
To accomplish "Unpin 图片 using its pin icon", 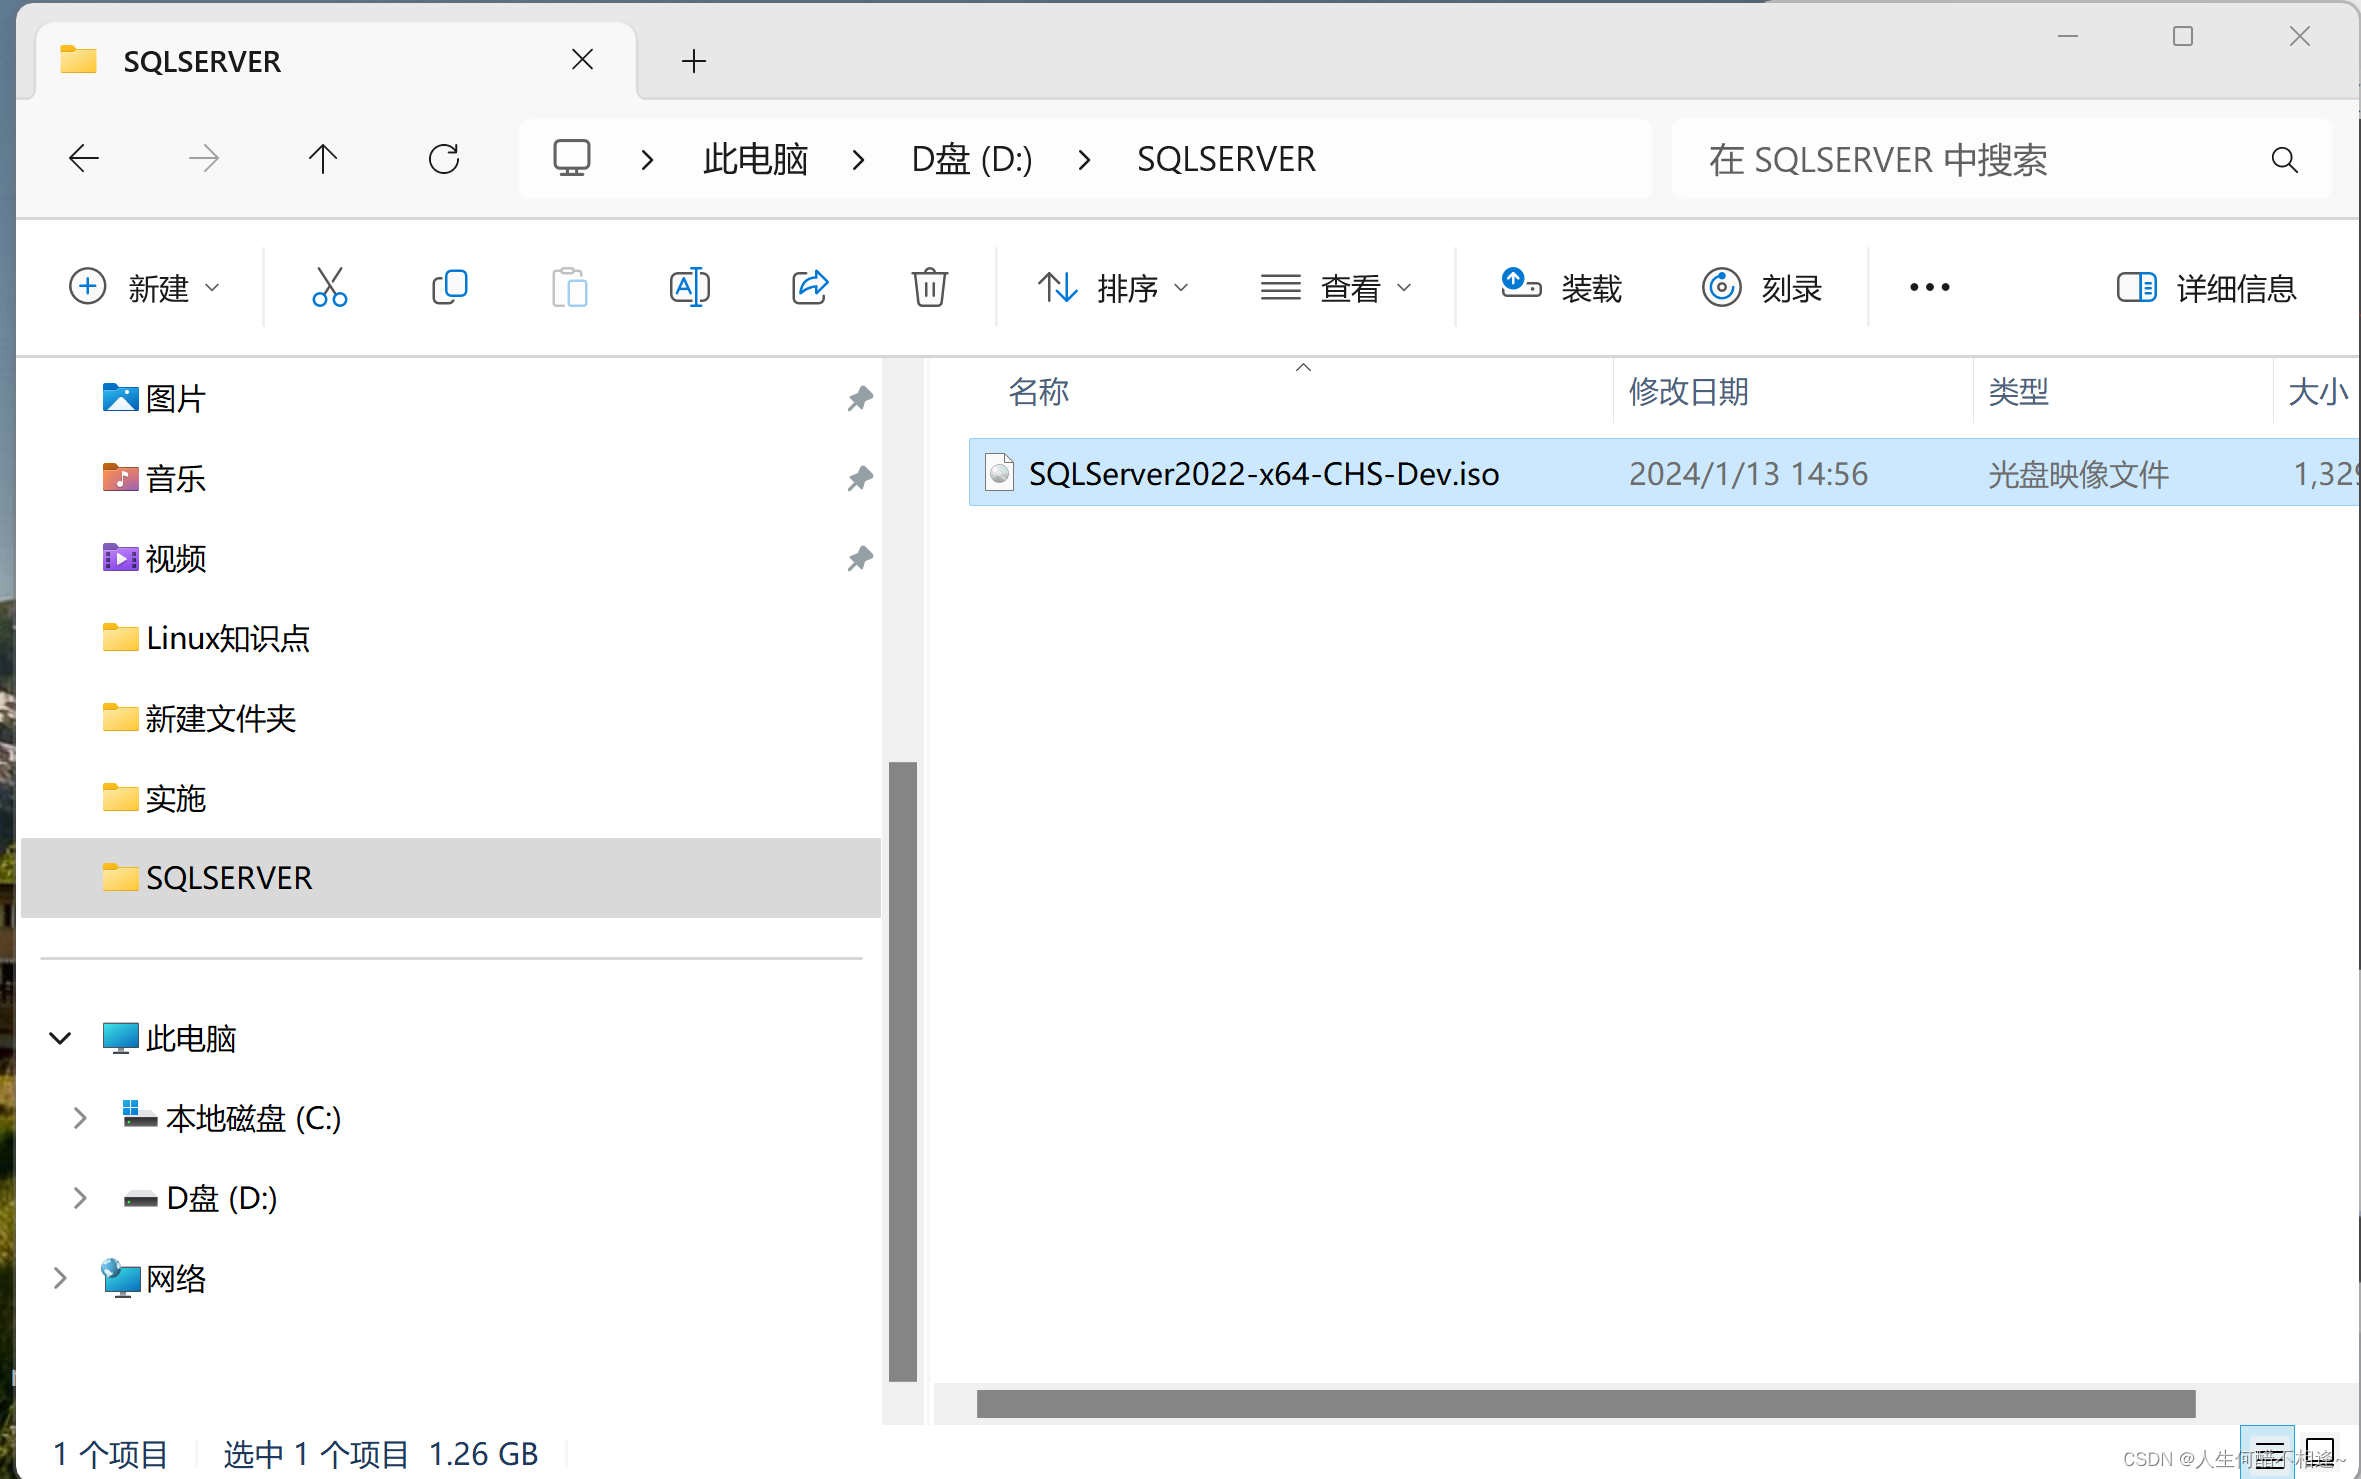I will coord(860,398).
